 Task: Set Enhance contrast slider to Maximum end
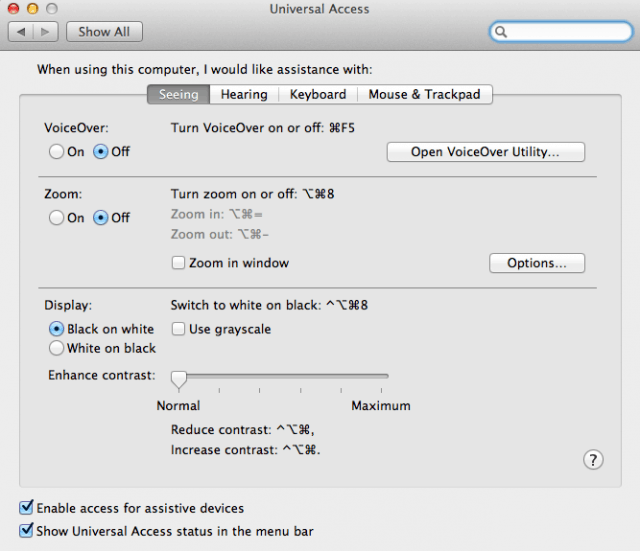click(382, 376)
